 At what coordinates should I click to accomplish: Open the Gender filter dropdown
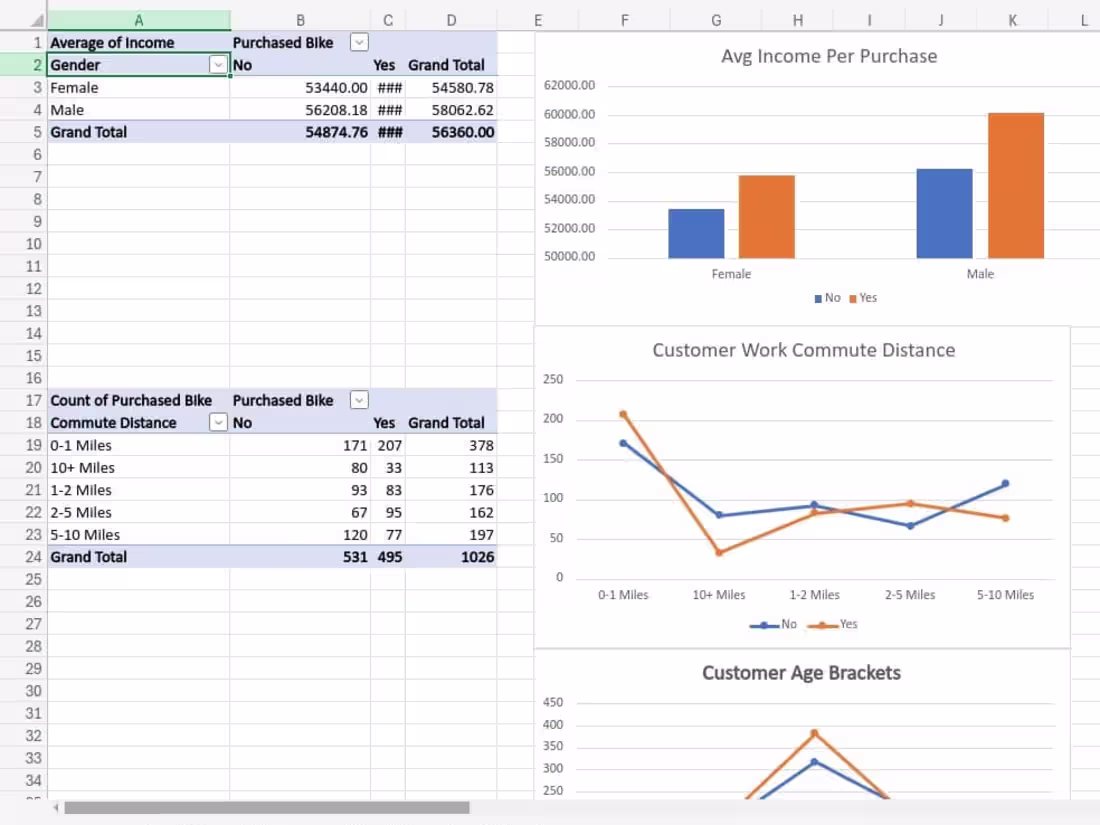coord(218,64)
